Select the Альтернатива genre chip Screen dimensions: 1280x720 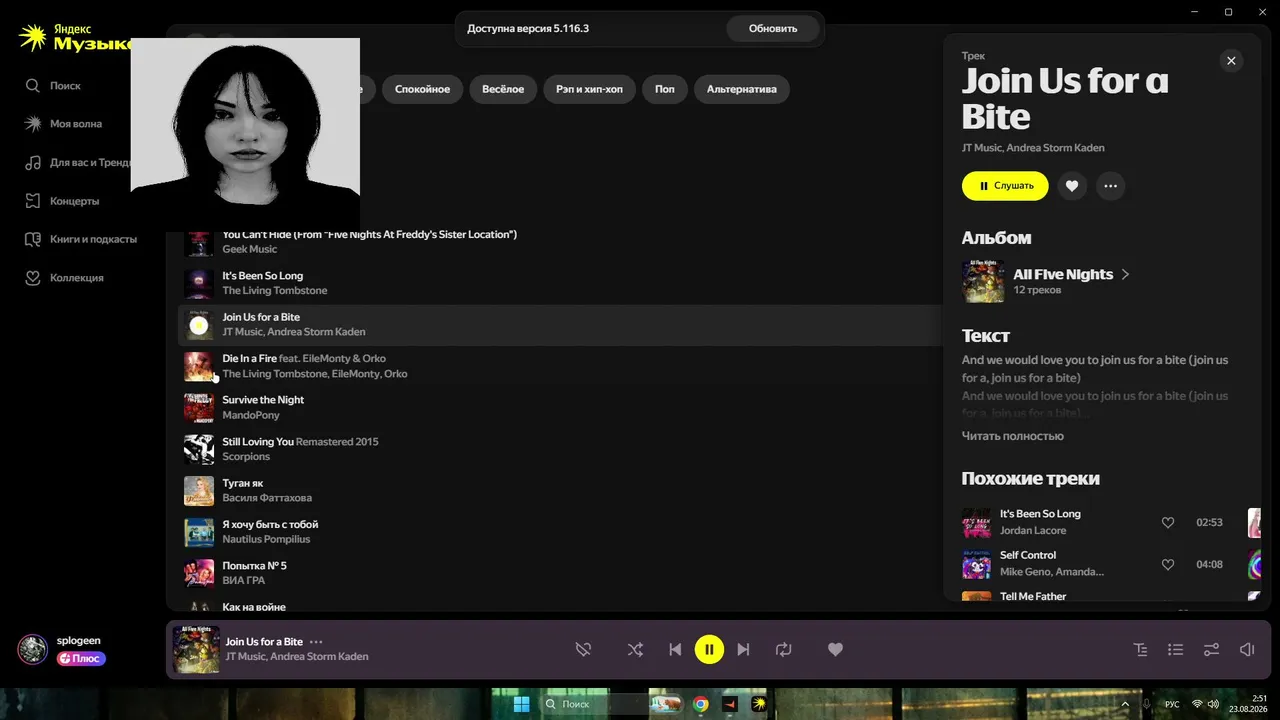(742, 89)
